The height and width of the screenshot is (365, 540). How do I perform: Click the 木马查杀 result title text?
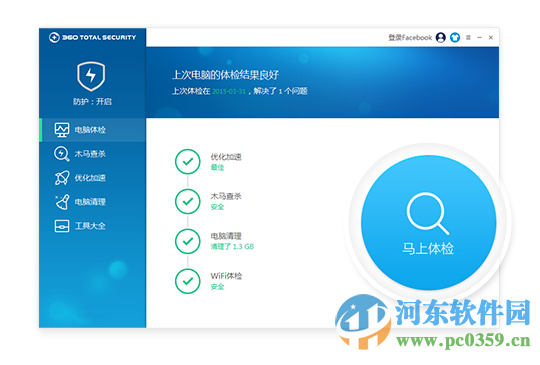click(226, 196)
